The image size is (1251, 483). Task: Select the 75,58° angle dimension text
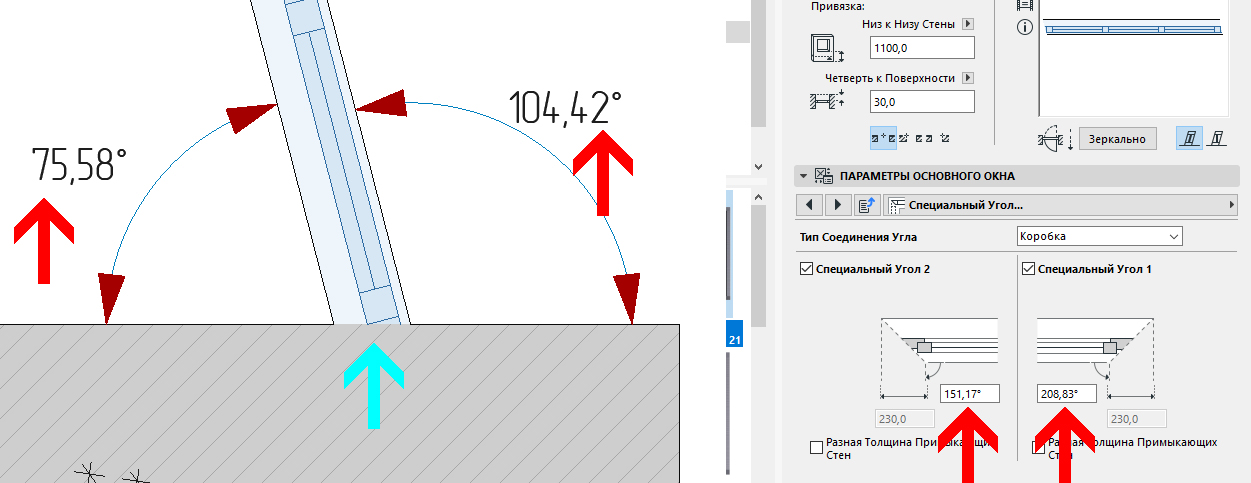click(79, 164)
